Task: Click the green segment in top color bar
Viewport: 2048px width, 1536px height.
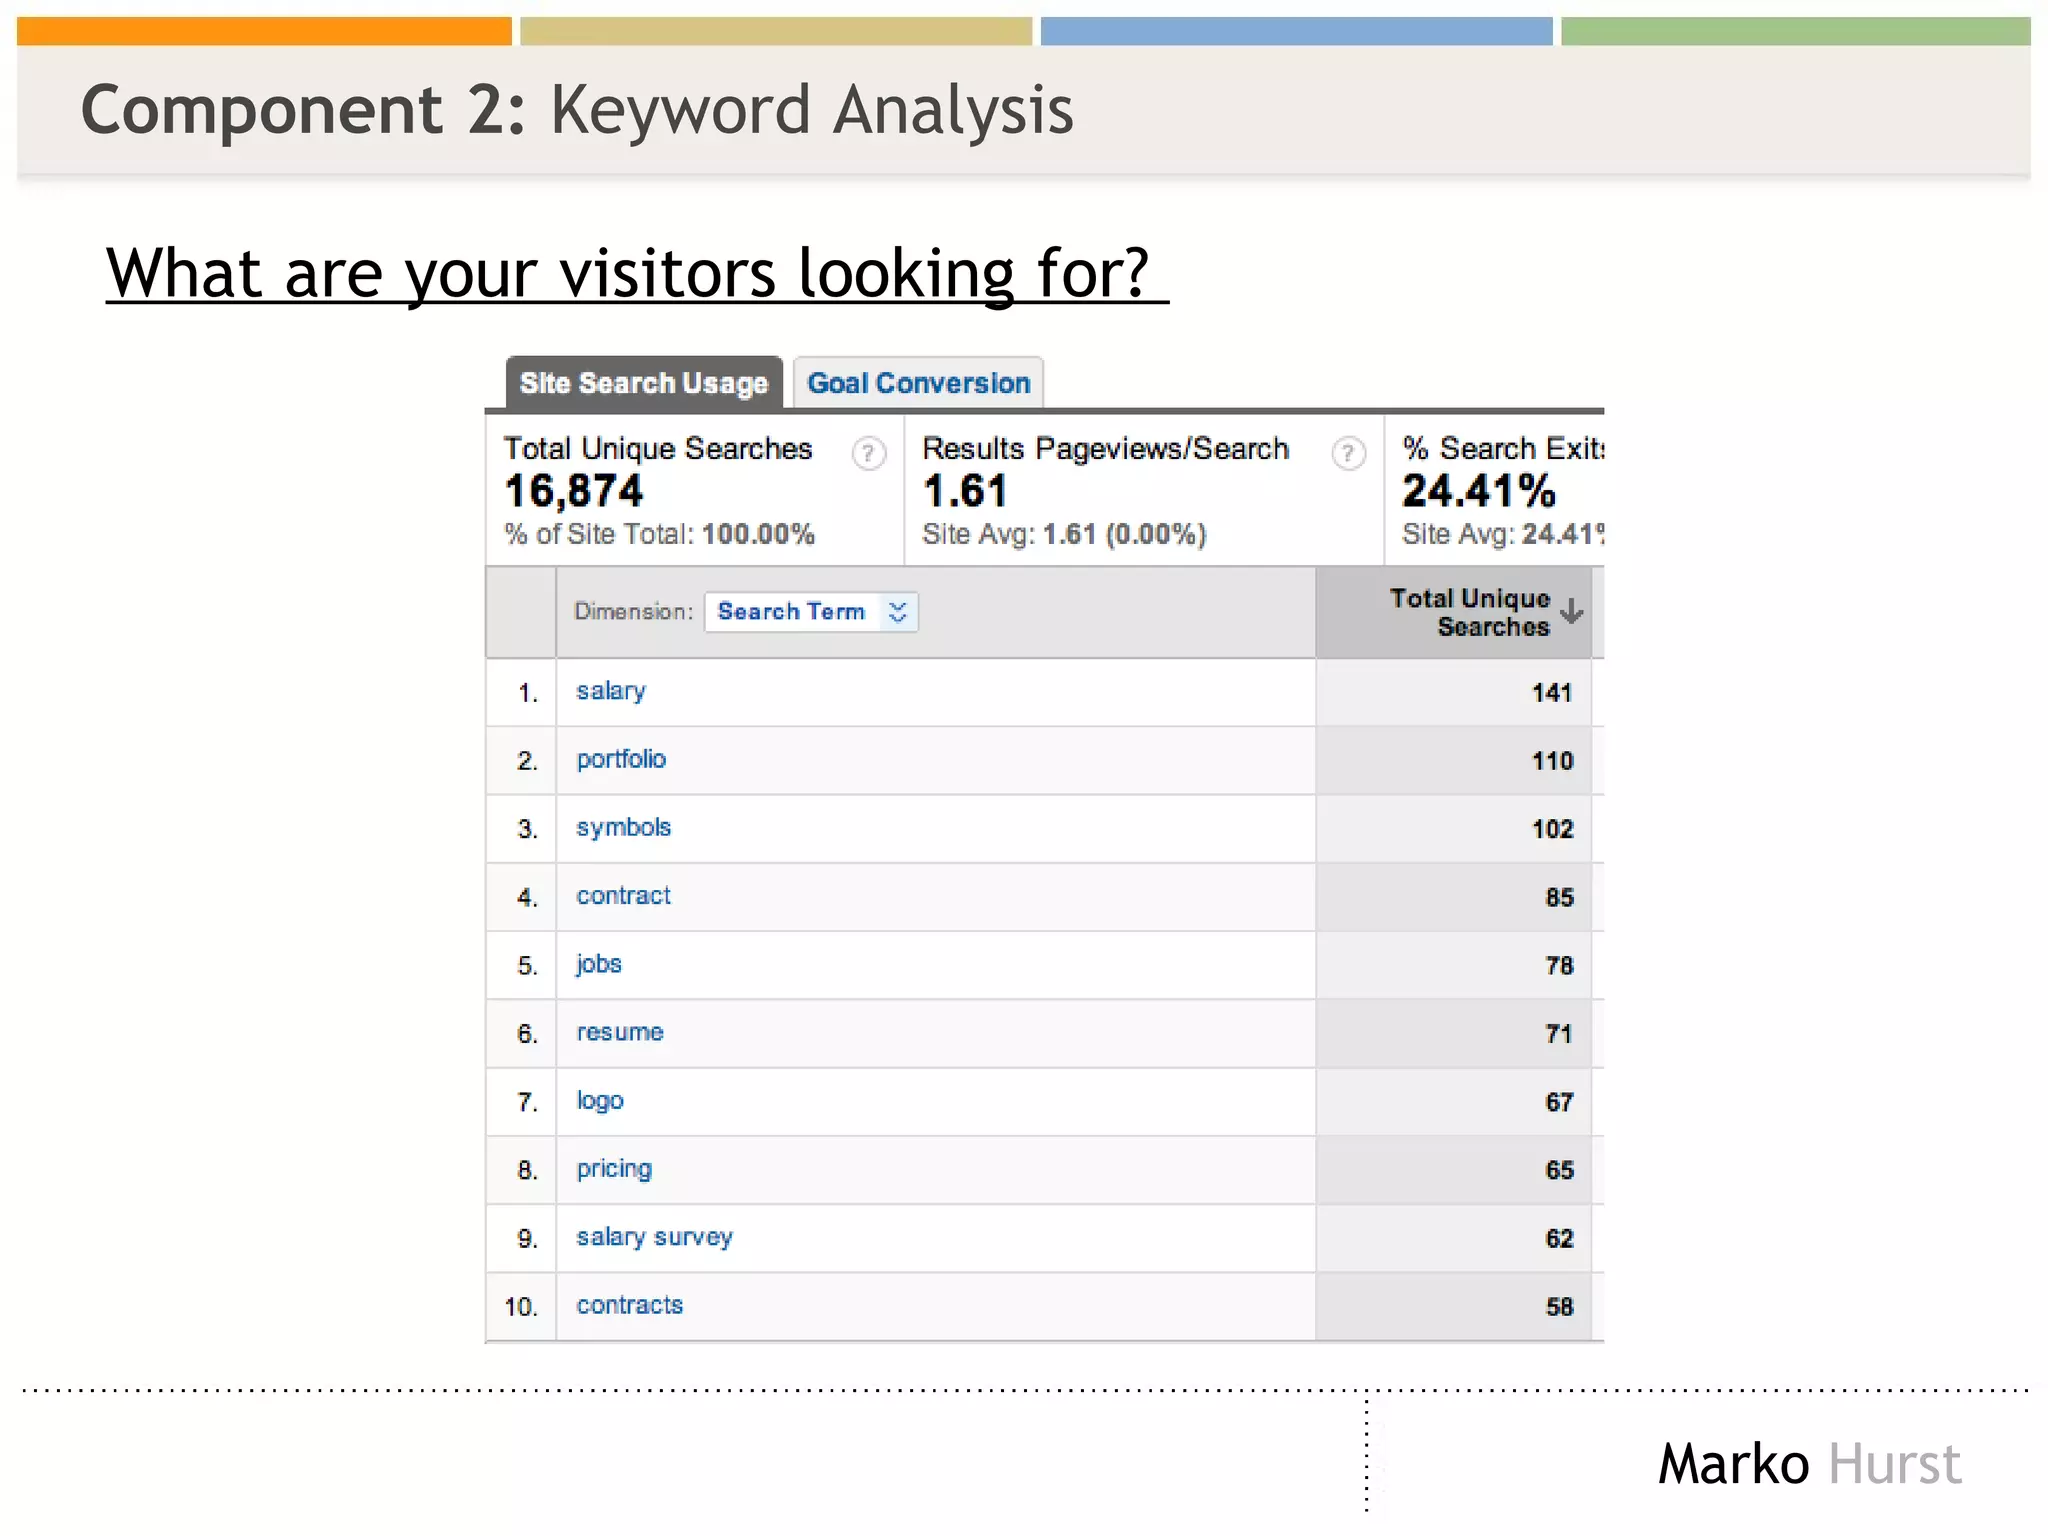Action: 1795,31
